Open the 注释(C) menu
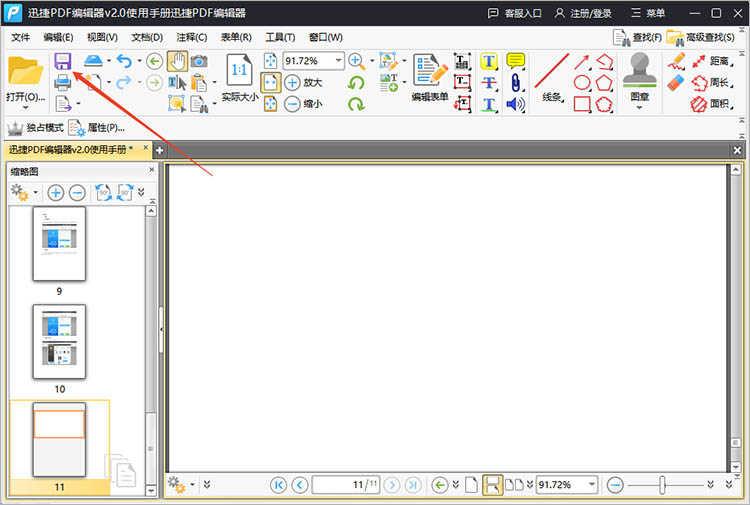This screenshot has width=750, height=505. tap(192, 37)
